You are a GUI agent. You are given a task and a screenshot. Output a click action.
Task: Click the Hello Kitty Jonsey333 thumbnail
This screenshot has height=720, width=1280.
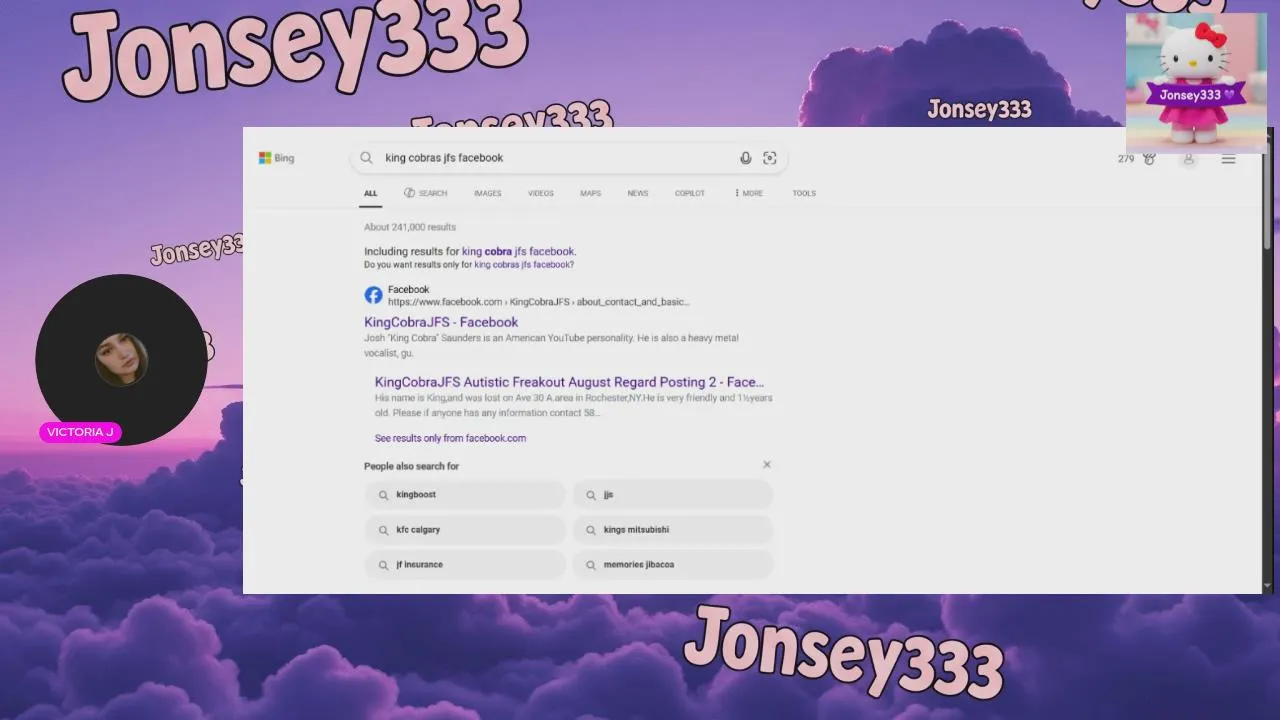point(1196,83)
